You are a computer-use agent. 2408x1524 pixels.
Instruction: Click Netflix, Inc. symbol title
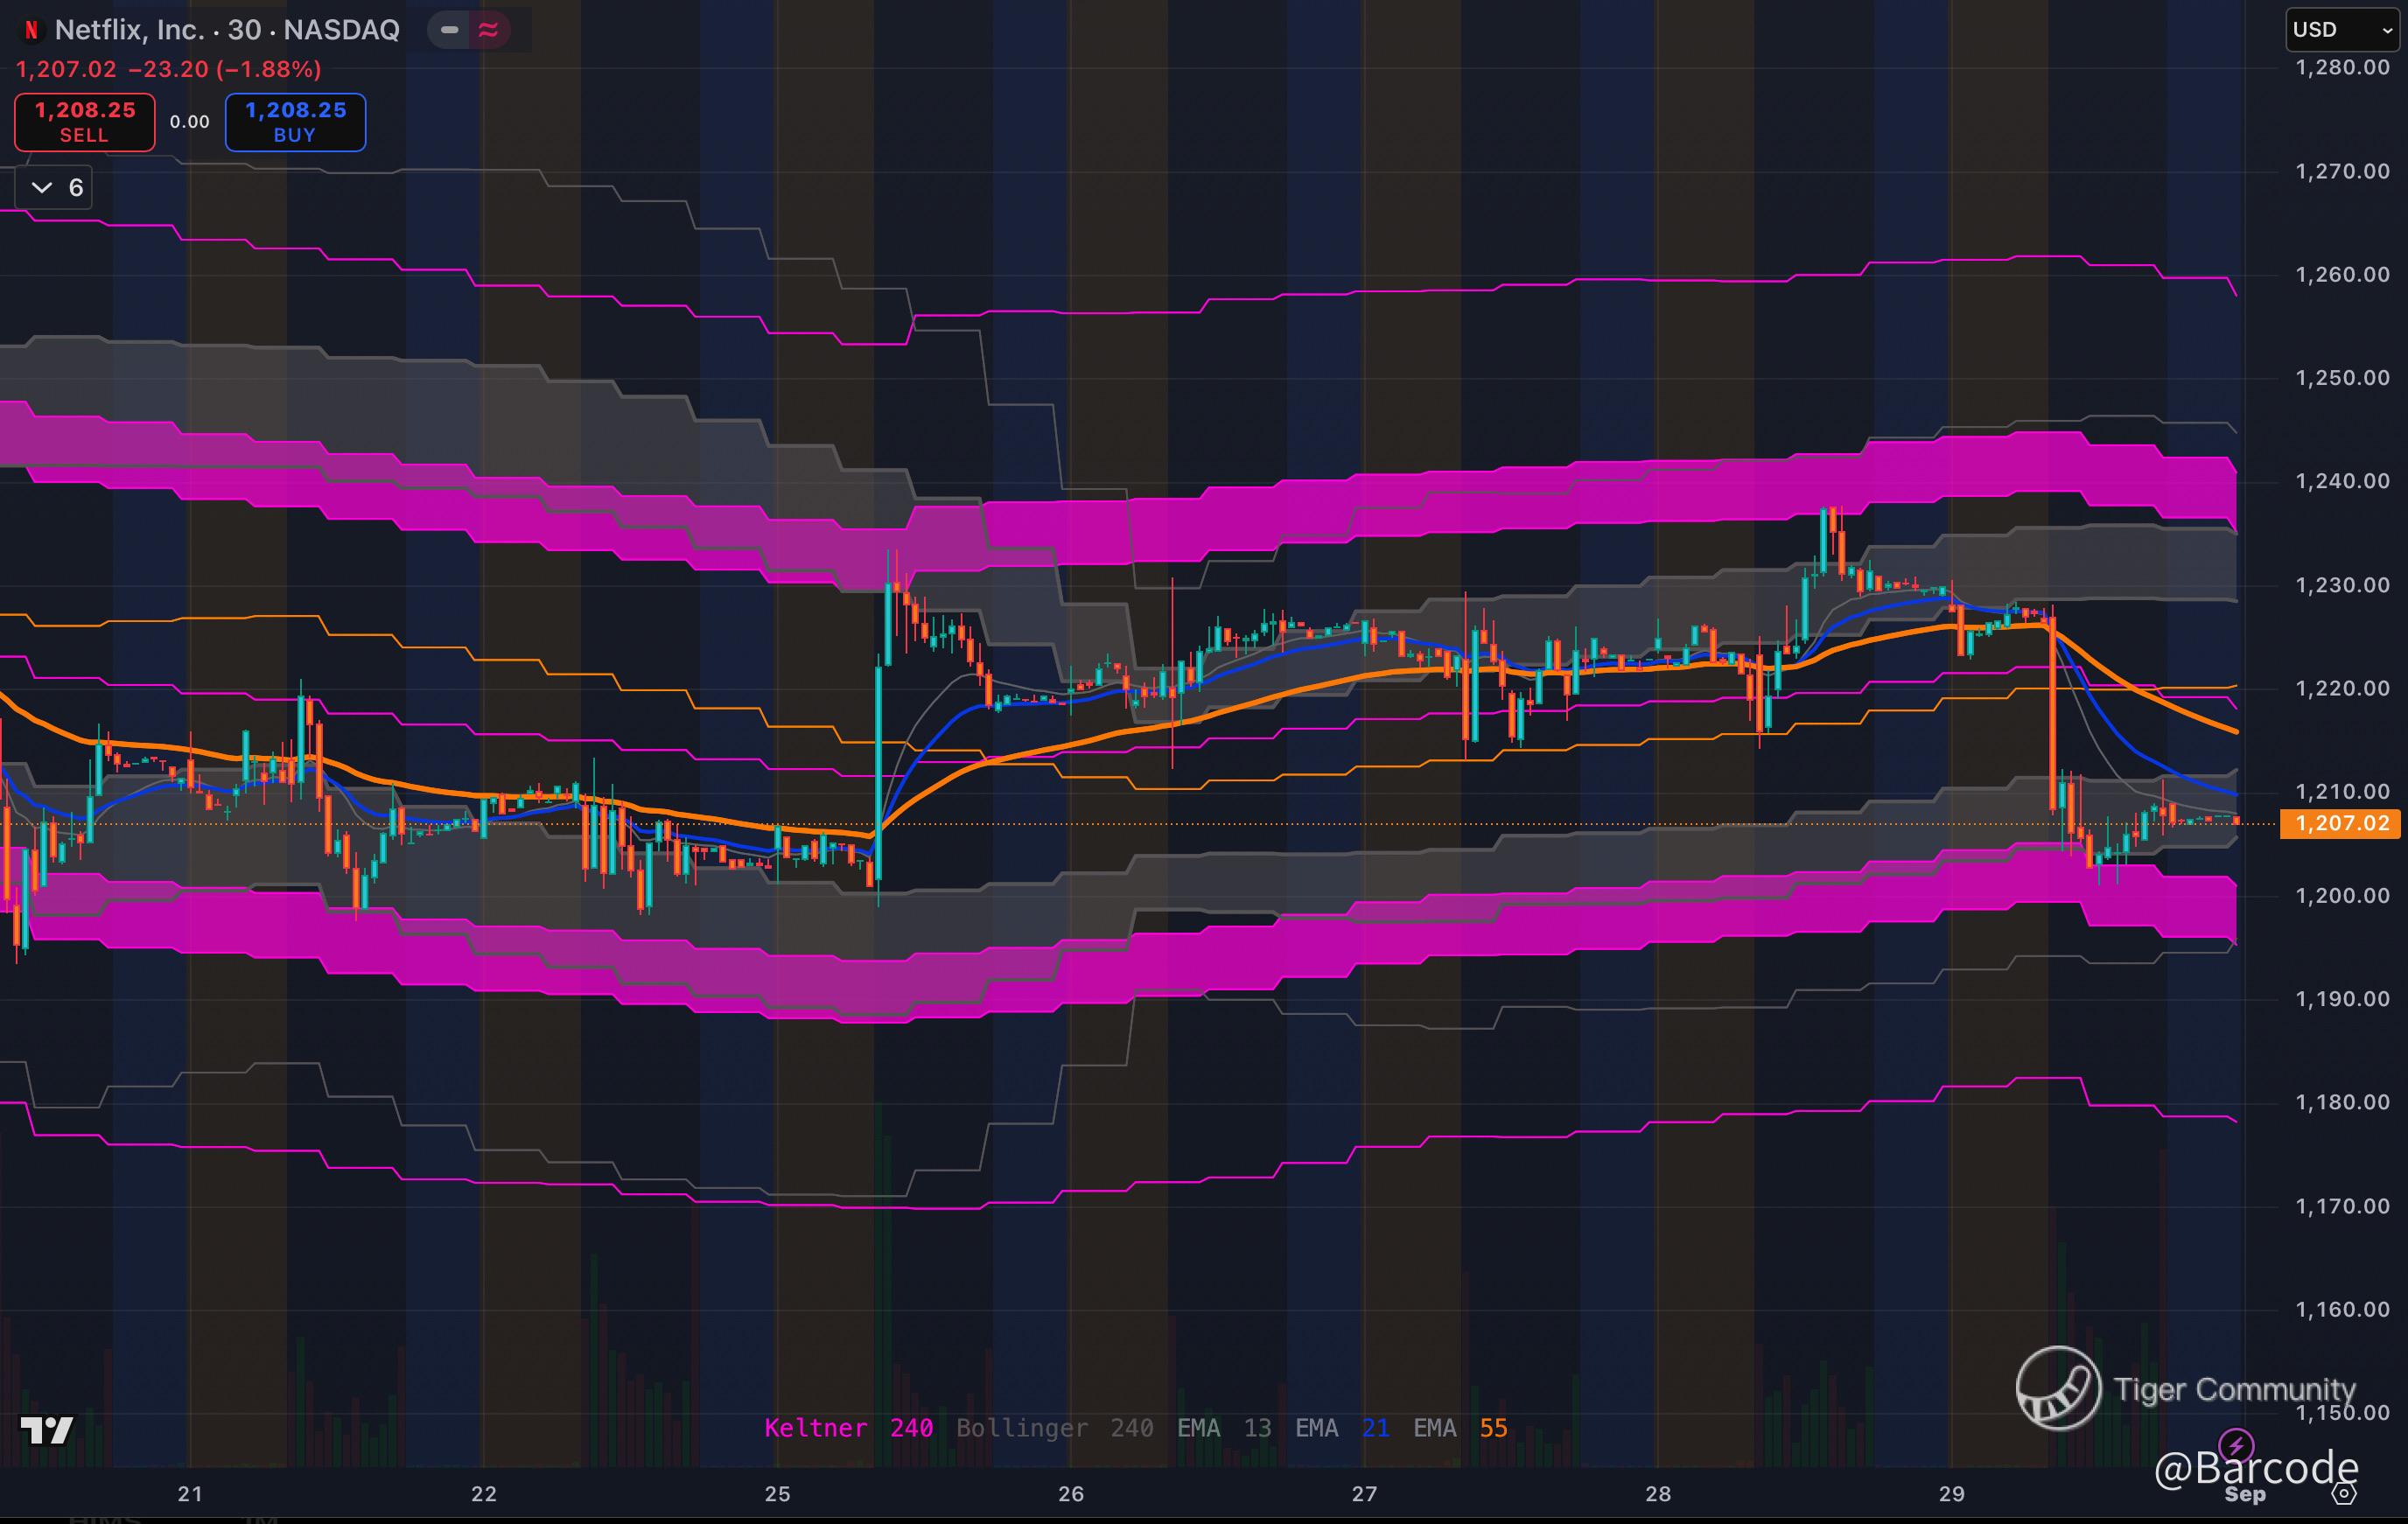tap(130, 30)
